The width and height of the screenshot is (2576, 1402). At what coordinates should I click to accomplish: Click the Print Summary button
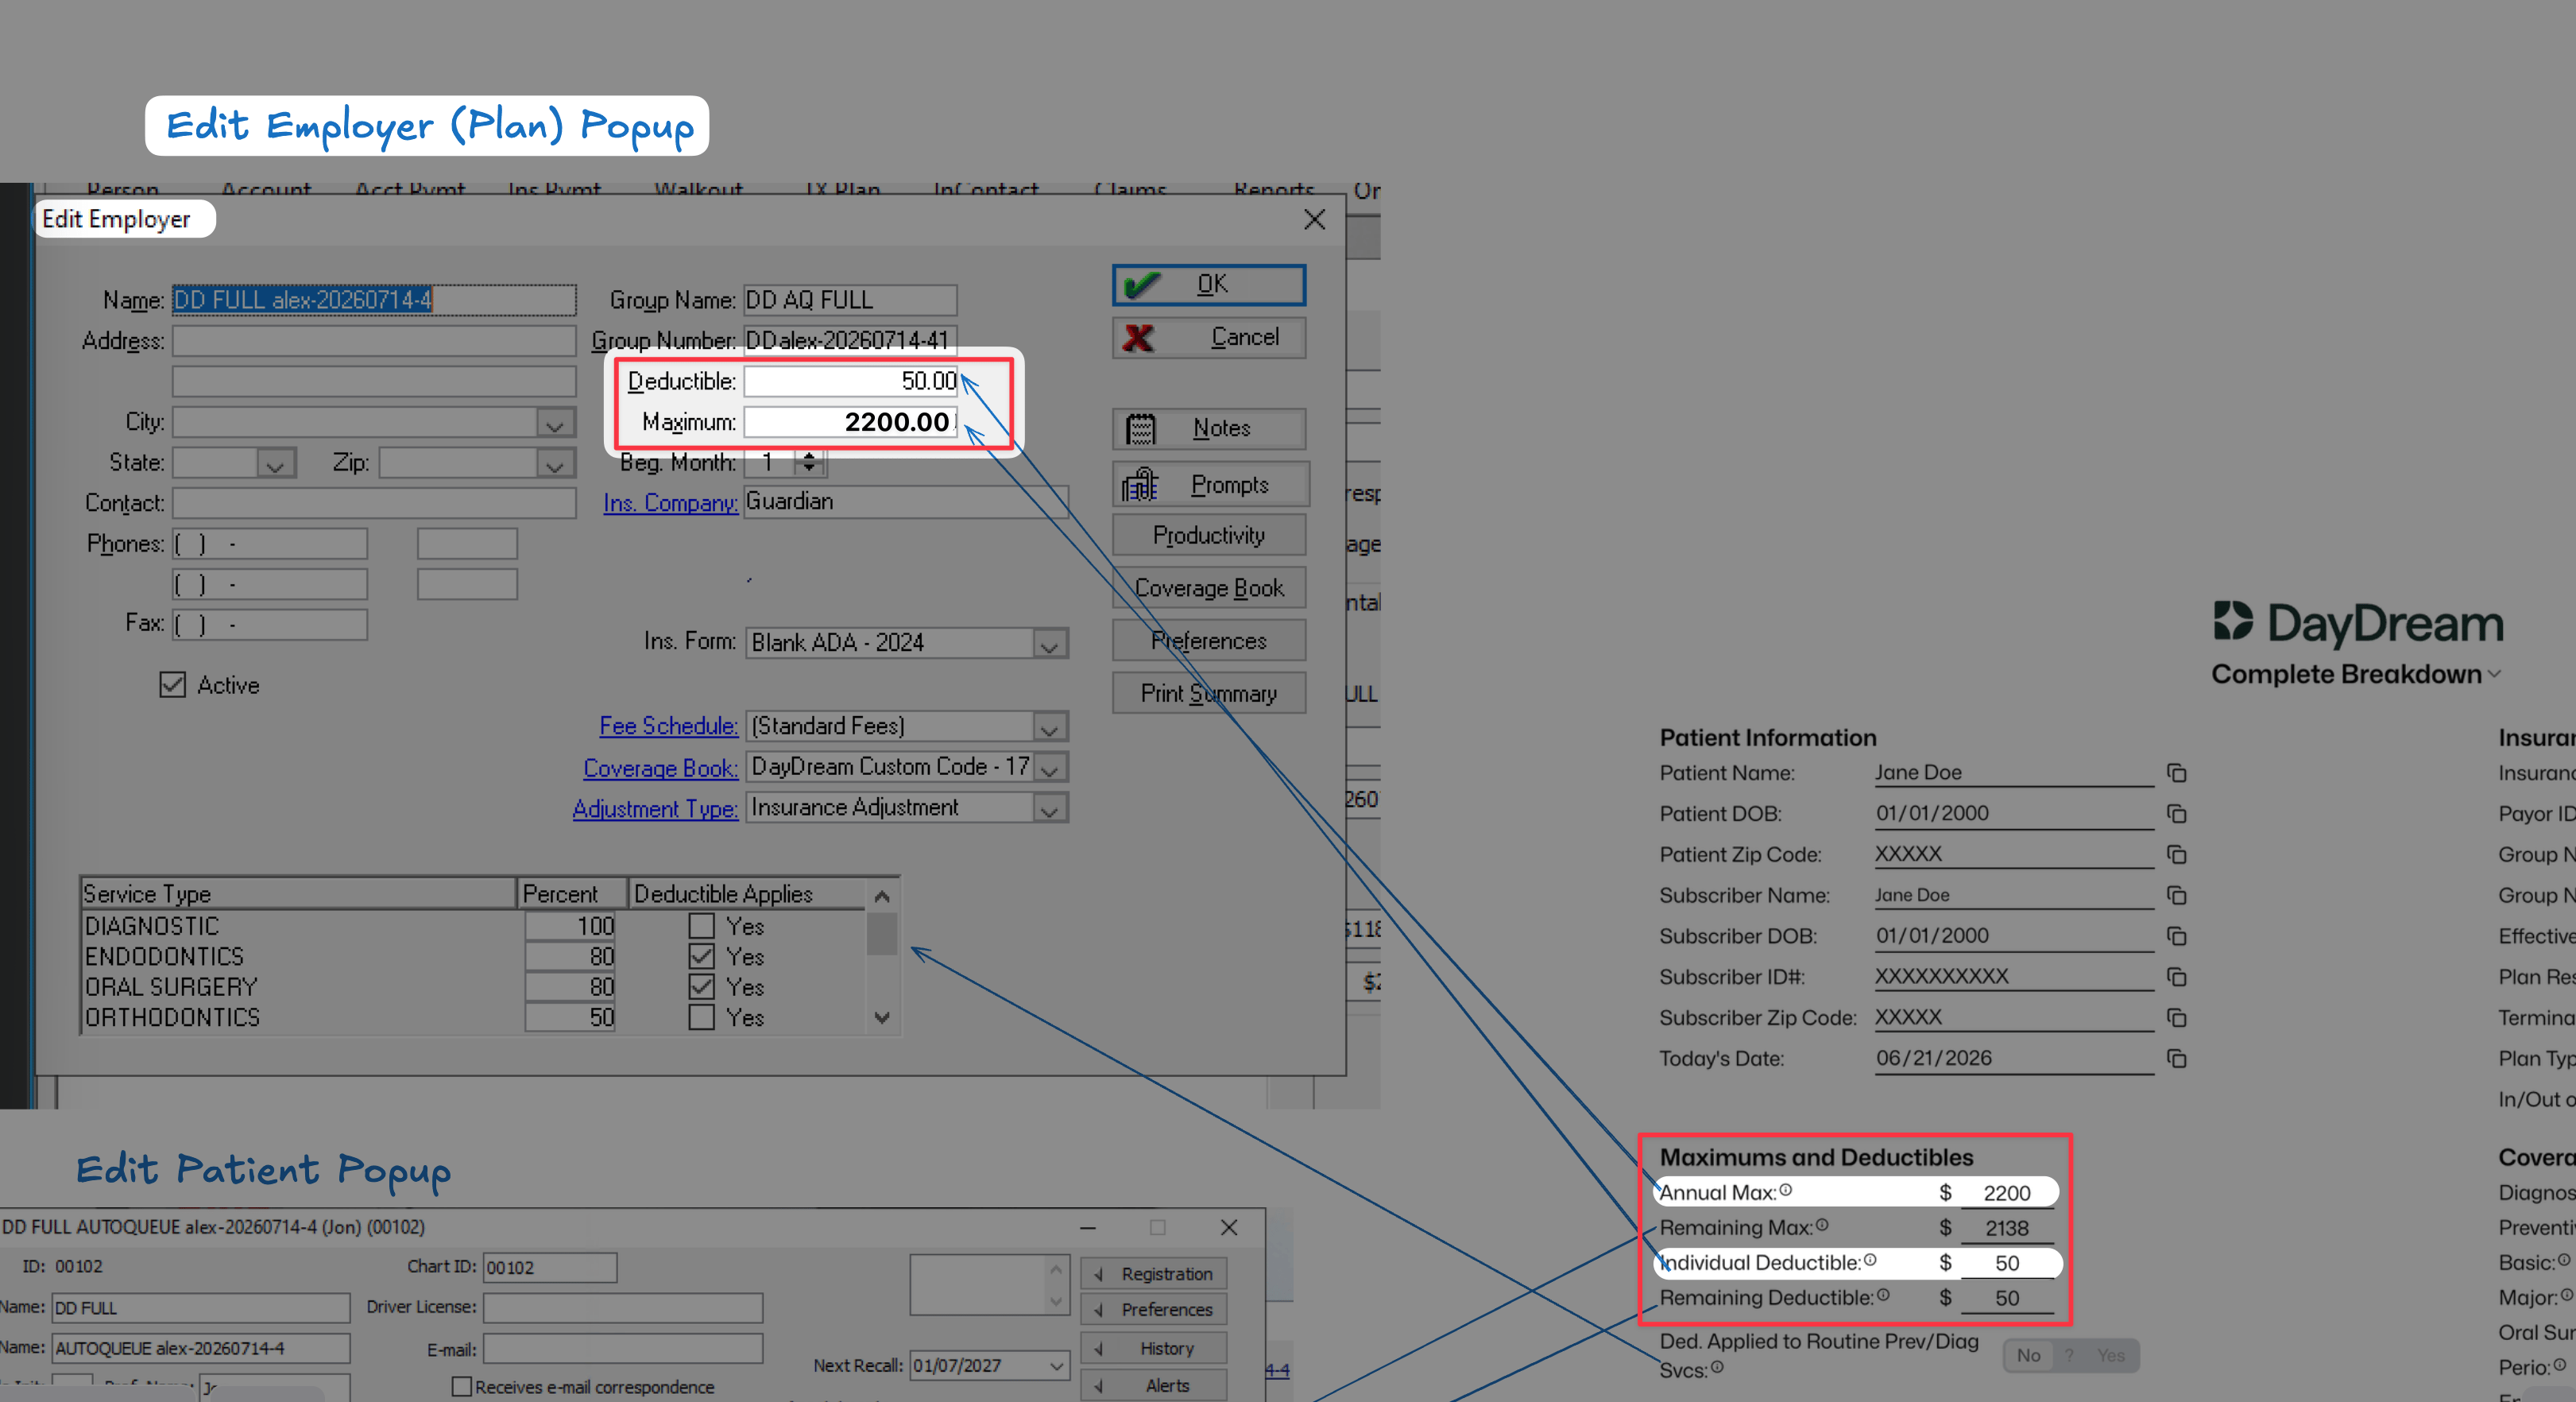[x=1209, y=694]
